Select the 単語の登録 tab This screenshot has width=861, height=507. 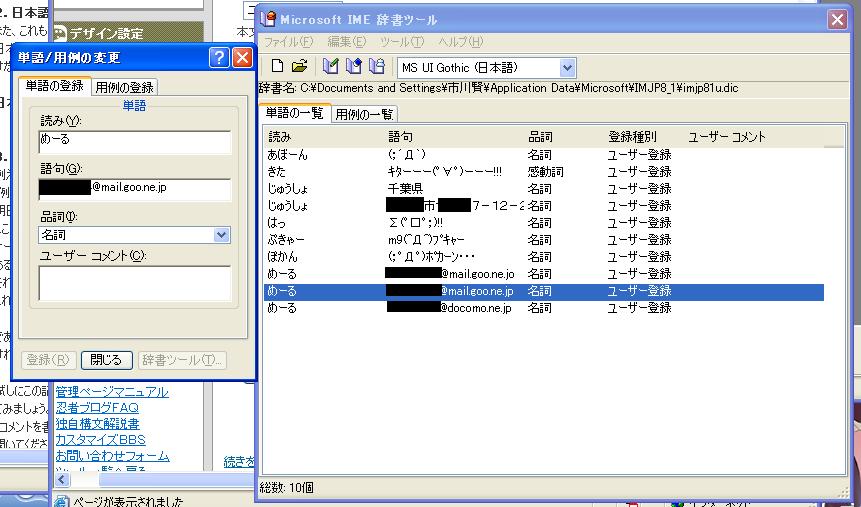pos(55,86)
